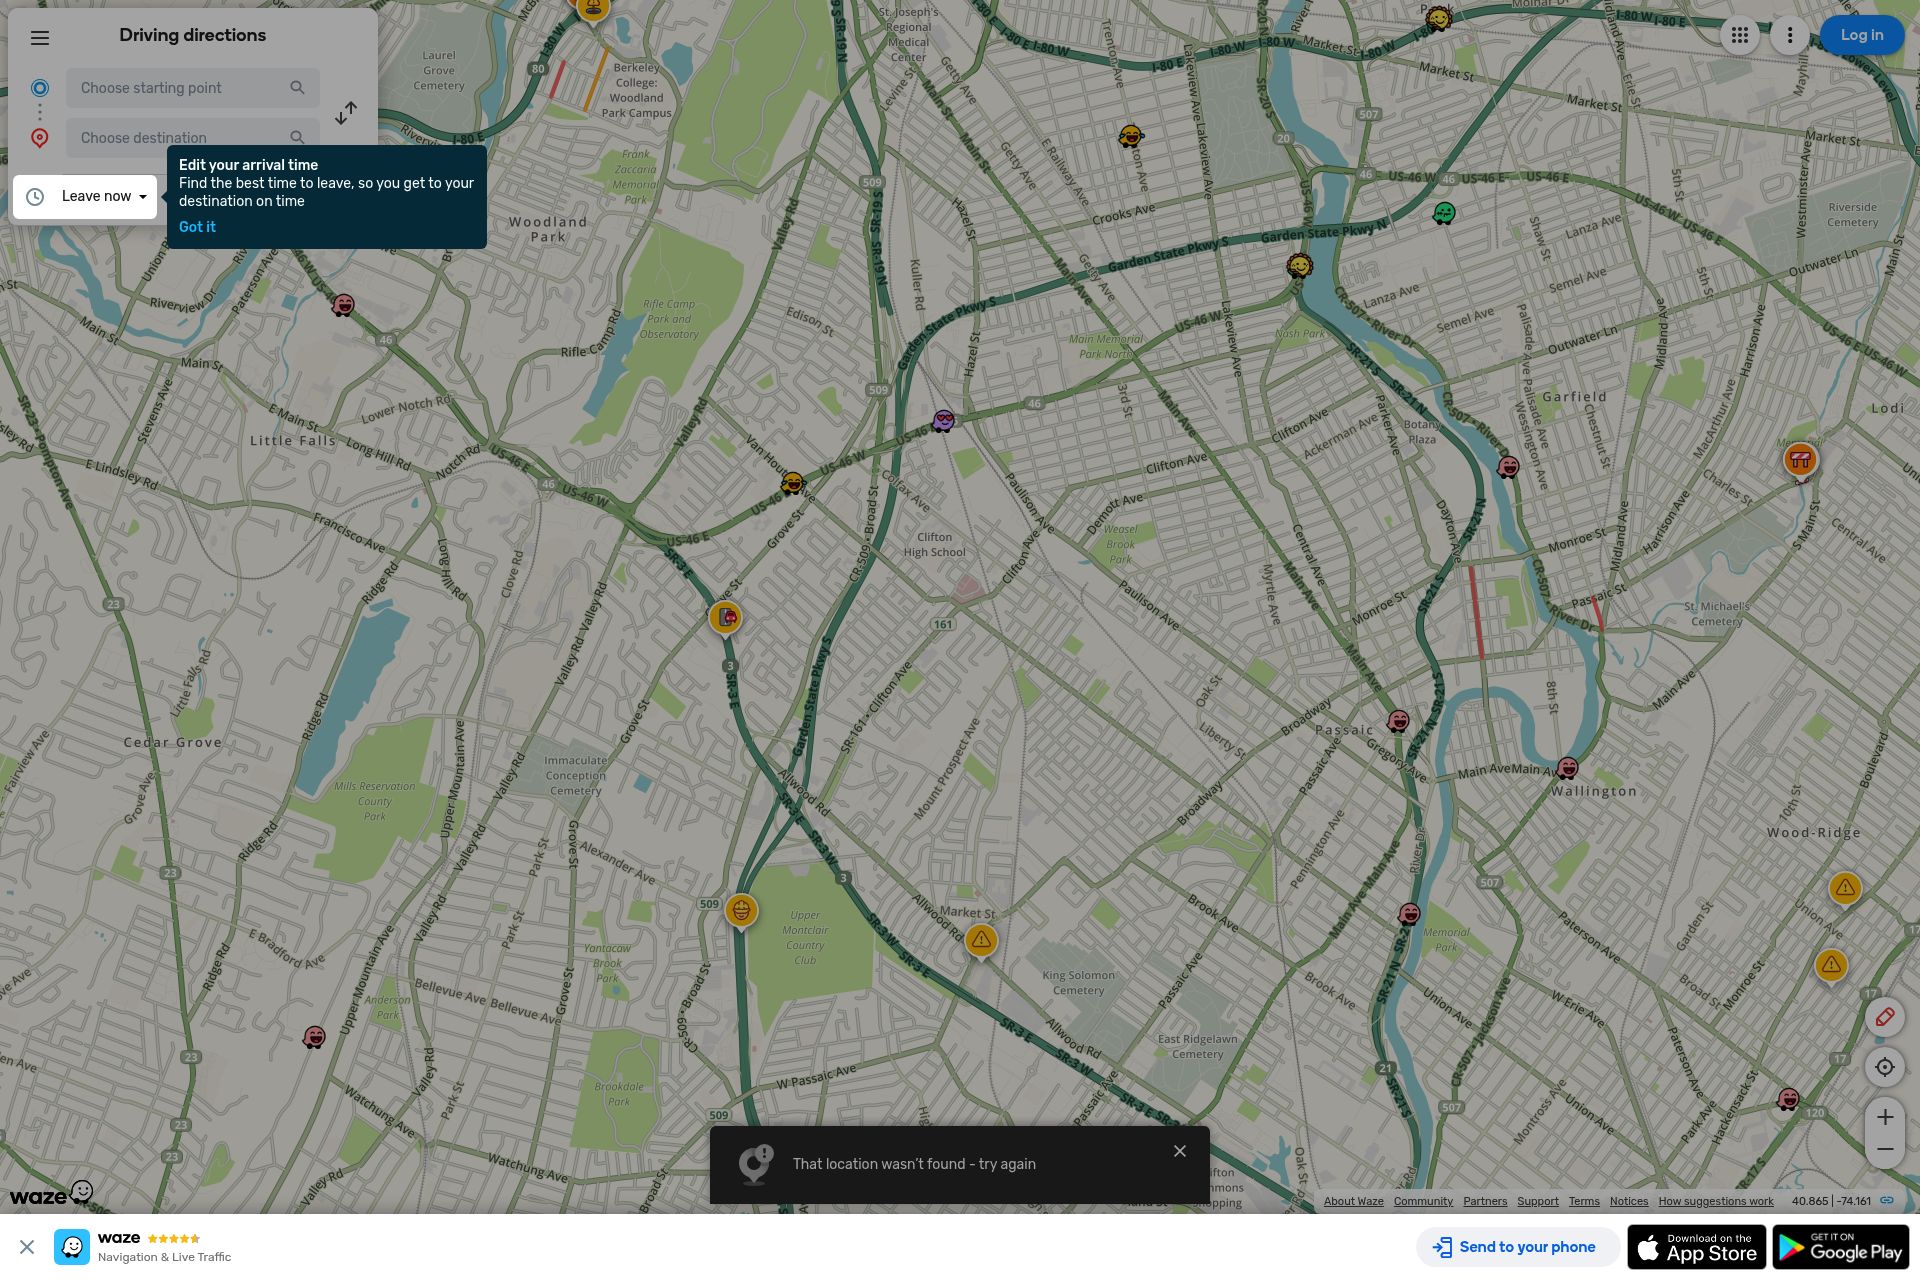
Task: Close the Waze app promo banner
Action: (x=27, y=1247)
